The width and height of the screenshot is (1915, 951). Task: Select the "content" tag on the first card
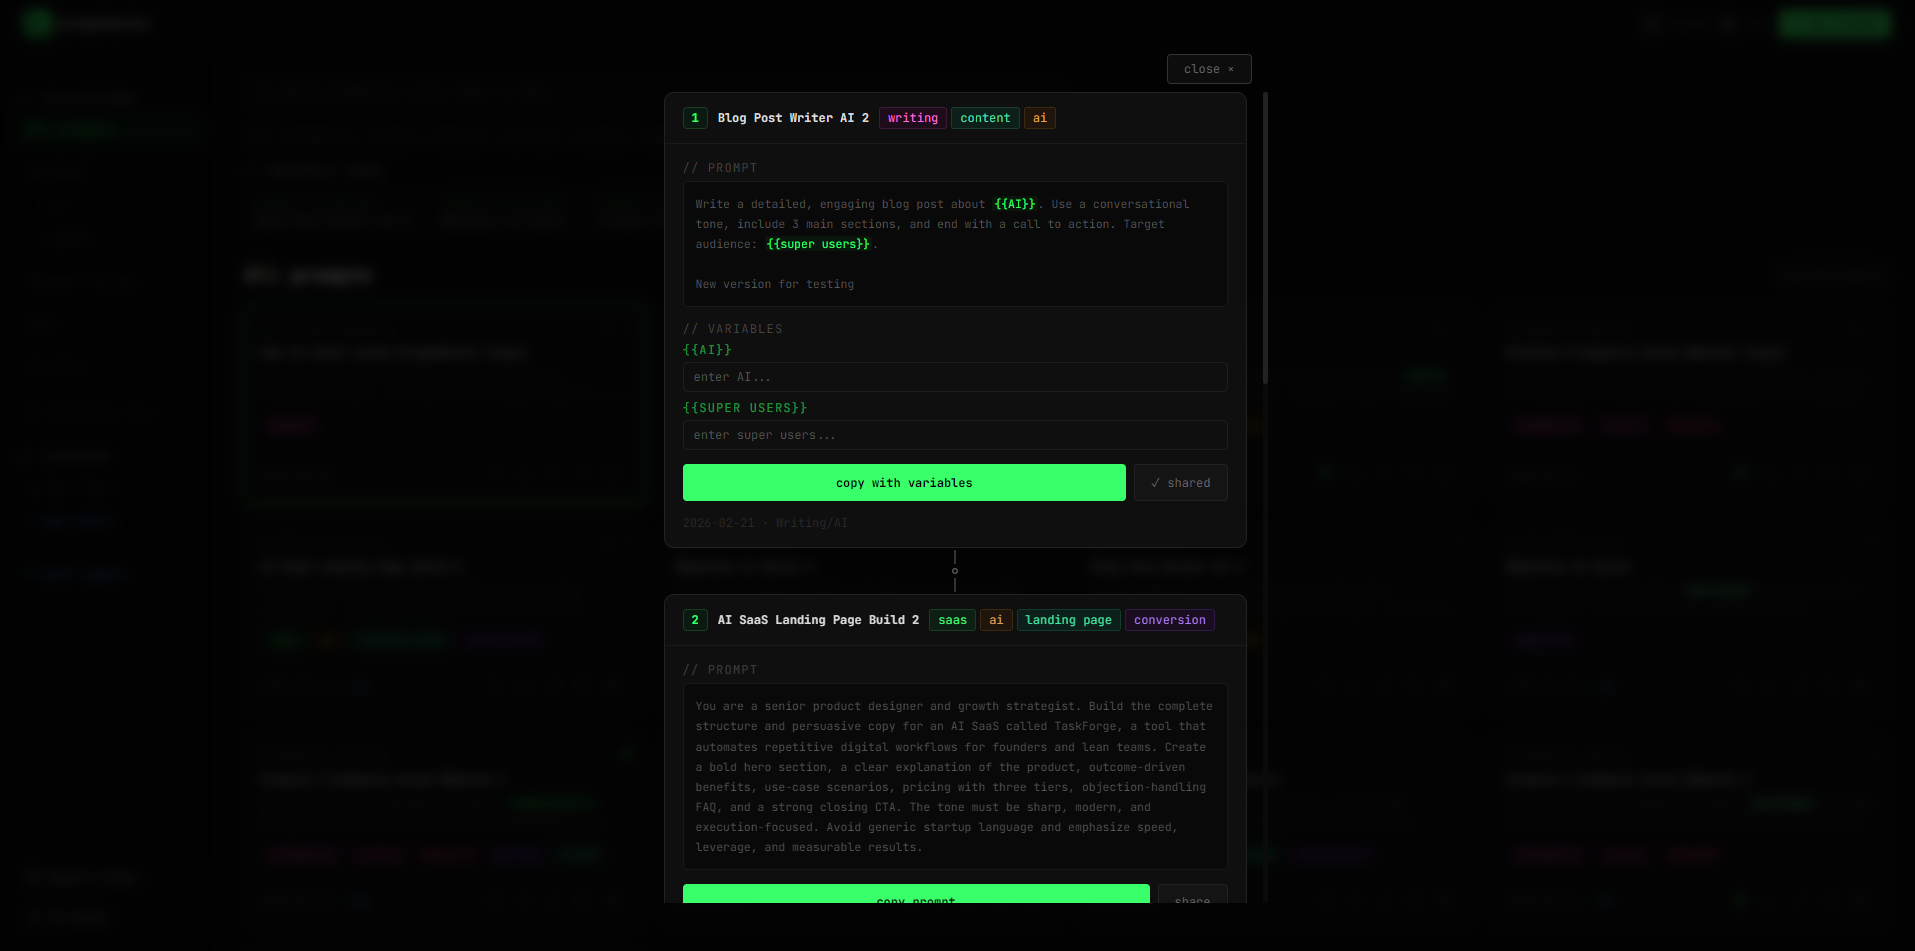985,117
